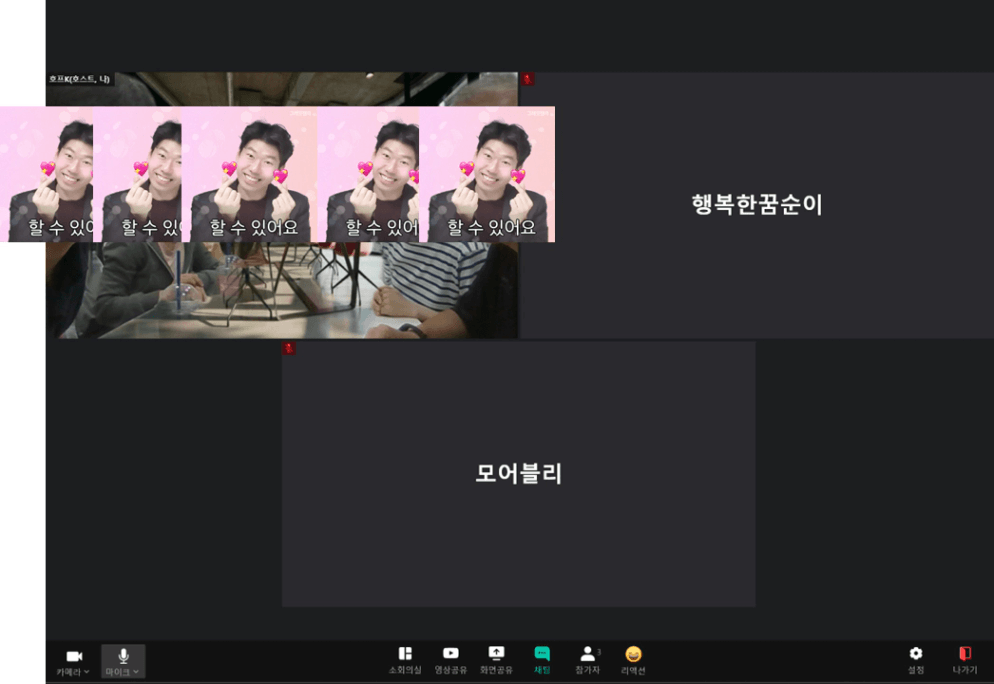The height and width of the screenshot is (684, 994).
Task: Start 화면공유 screen sharing
Action: 496,659
